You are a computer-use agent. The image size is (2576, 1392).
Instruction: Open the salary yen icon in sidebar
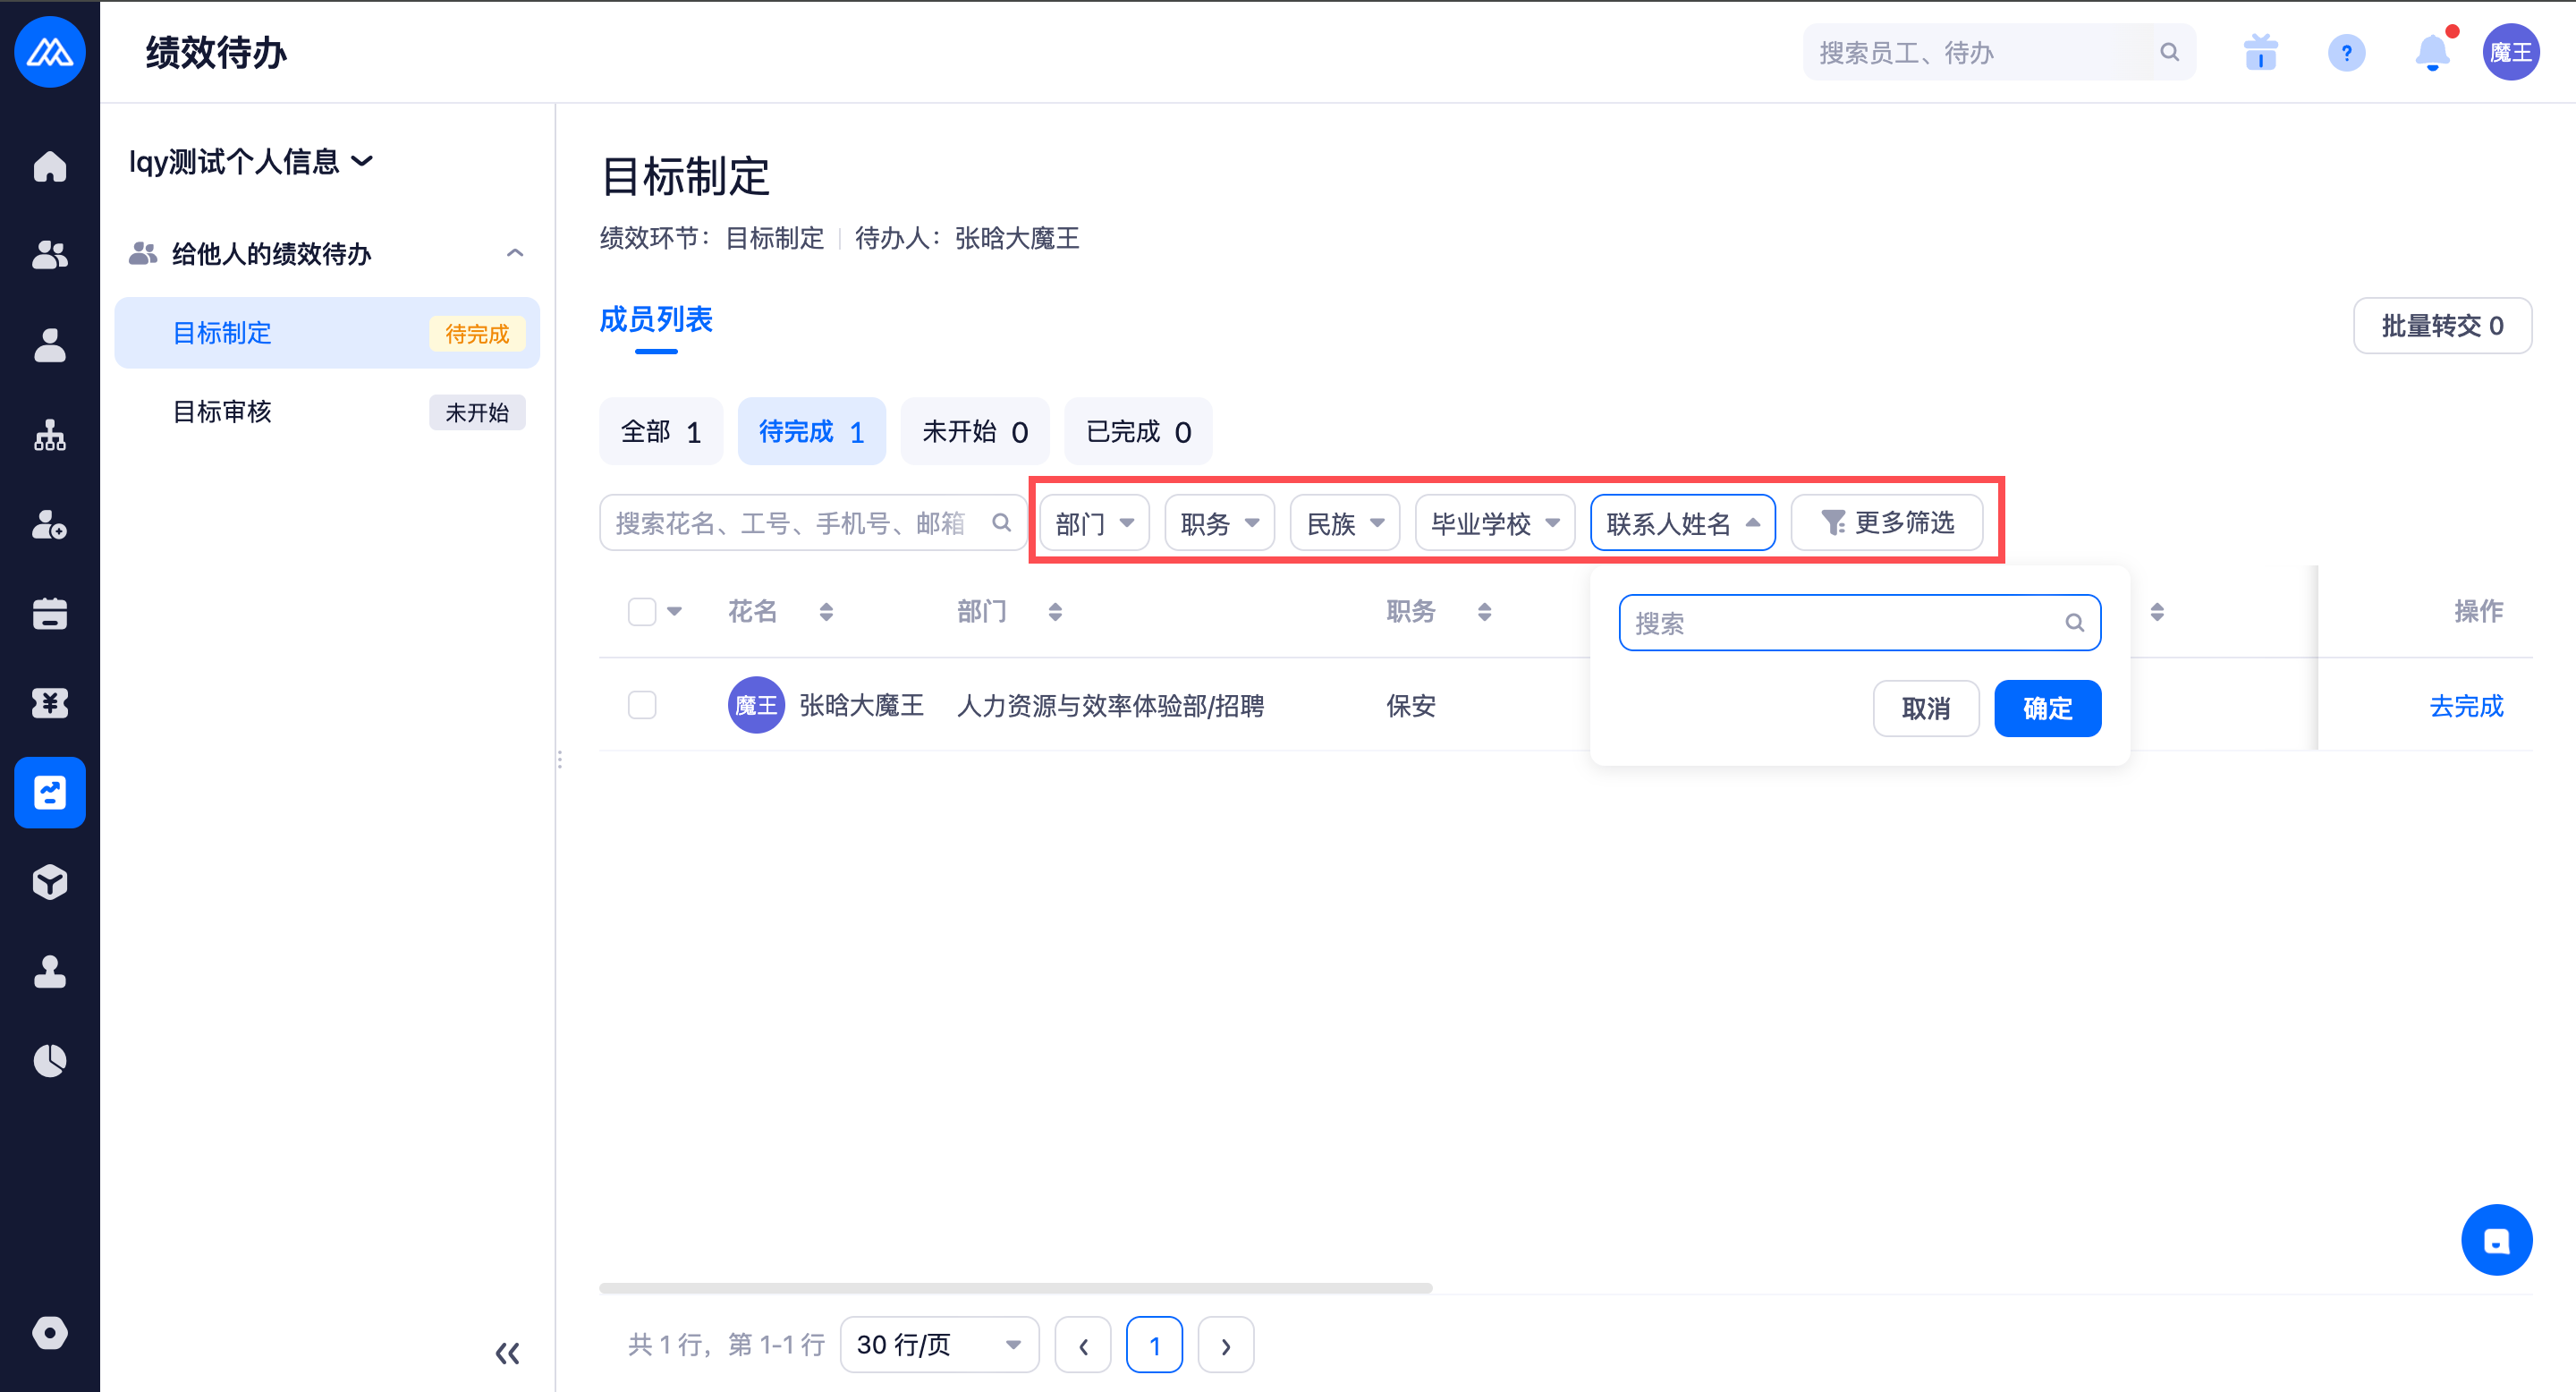point(49,703)
